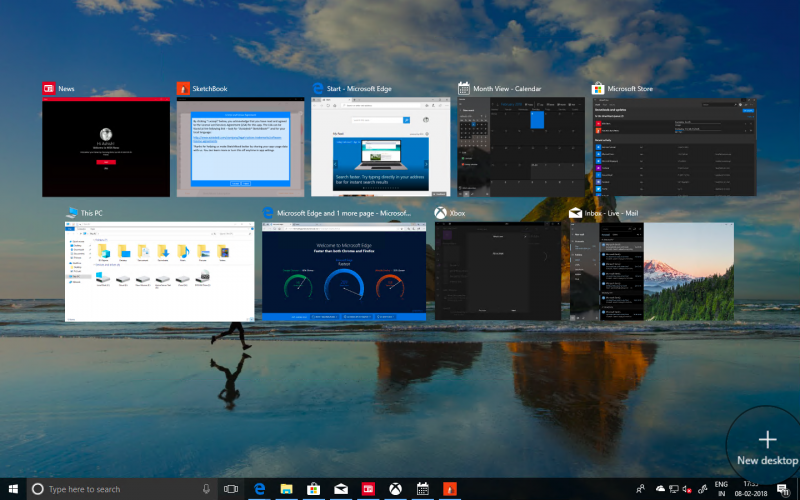This screenshot has height=500, width=800.
Task: Launch Microsoft Store from the taskbar
Action: click(x=313, y=489)
